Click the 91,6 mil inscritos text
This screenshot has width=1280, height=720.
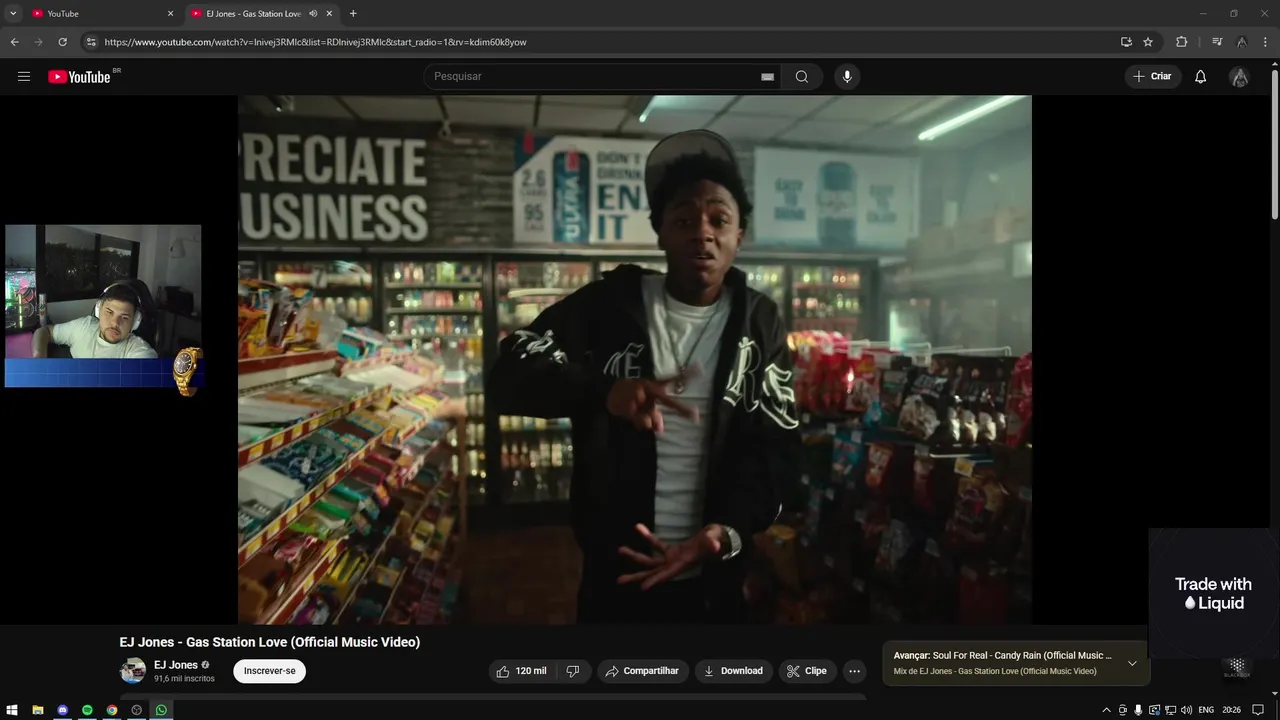[184, 679]
